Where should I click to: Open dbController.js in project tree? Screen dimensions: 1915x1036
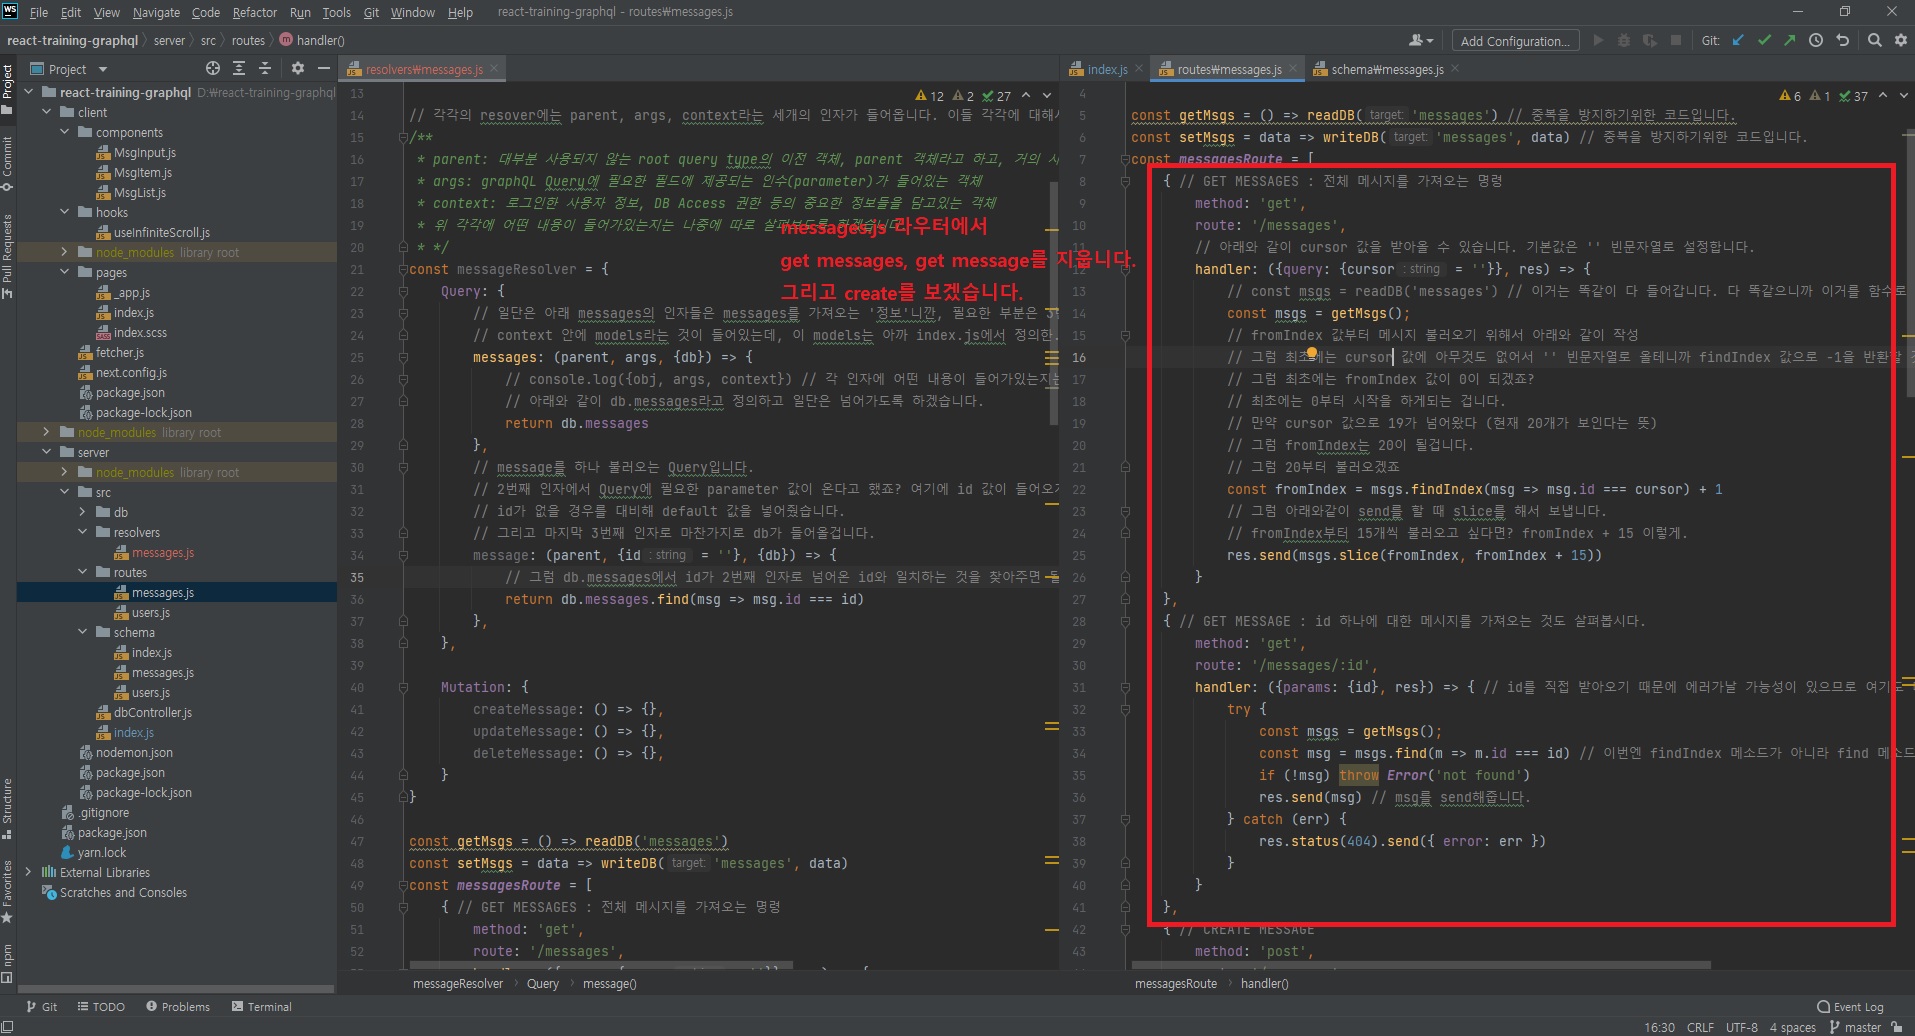coord(152,713)
